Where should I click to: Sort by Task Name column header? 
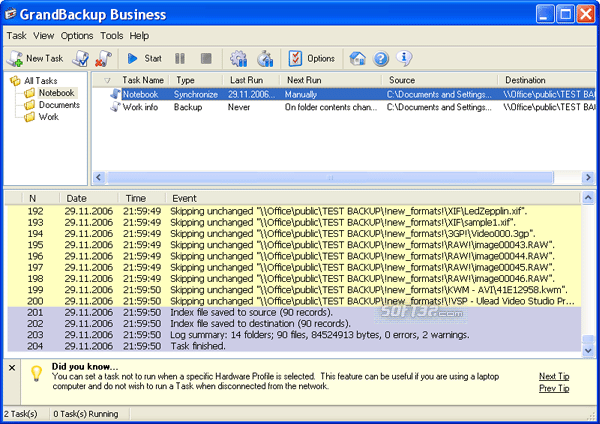pos(143,80)
